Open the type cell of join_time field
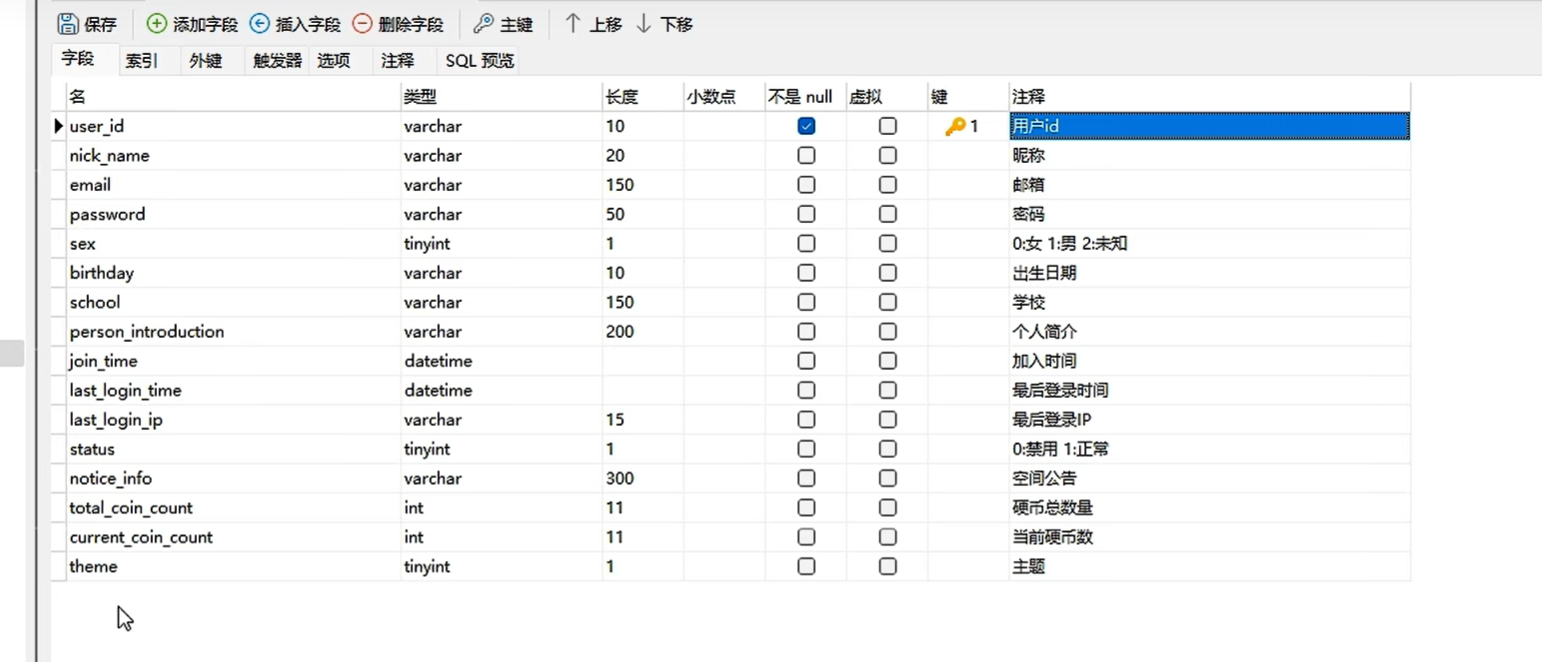Screen dimensions: 1542x662 click(500, 361)
